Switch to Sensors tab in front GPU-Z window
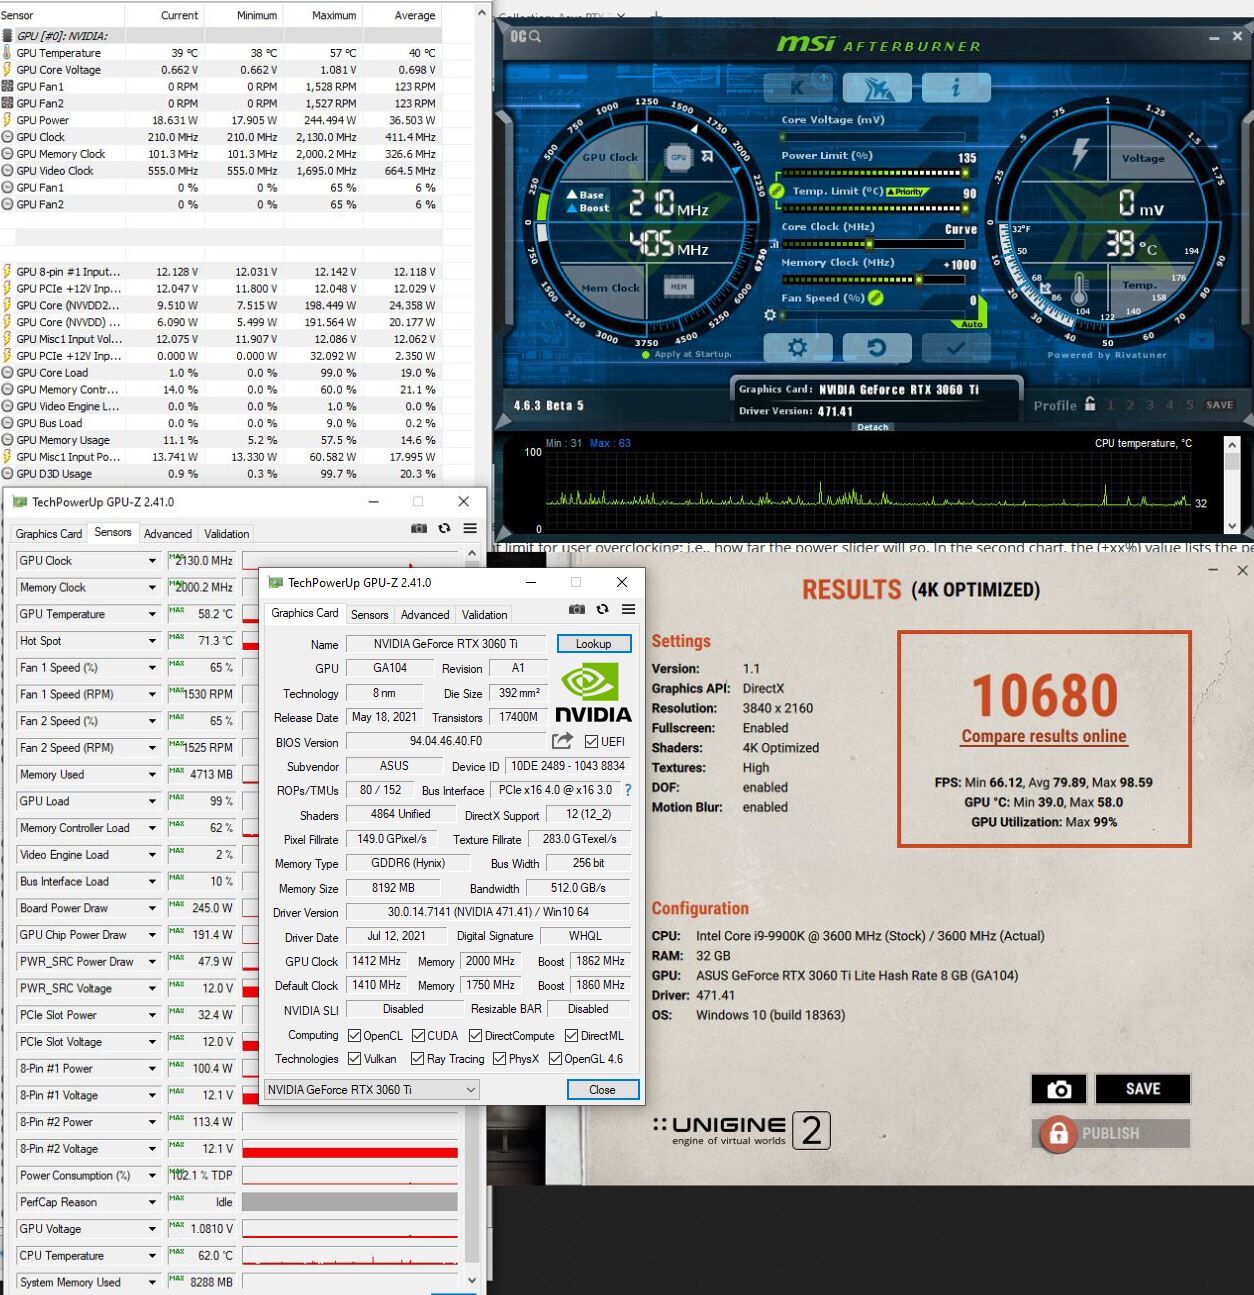 coord(369,615)
